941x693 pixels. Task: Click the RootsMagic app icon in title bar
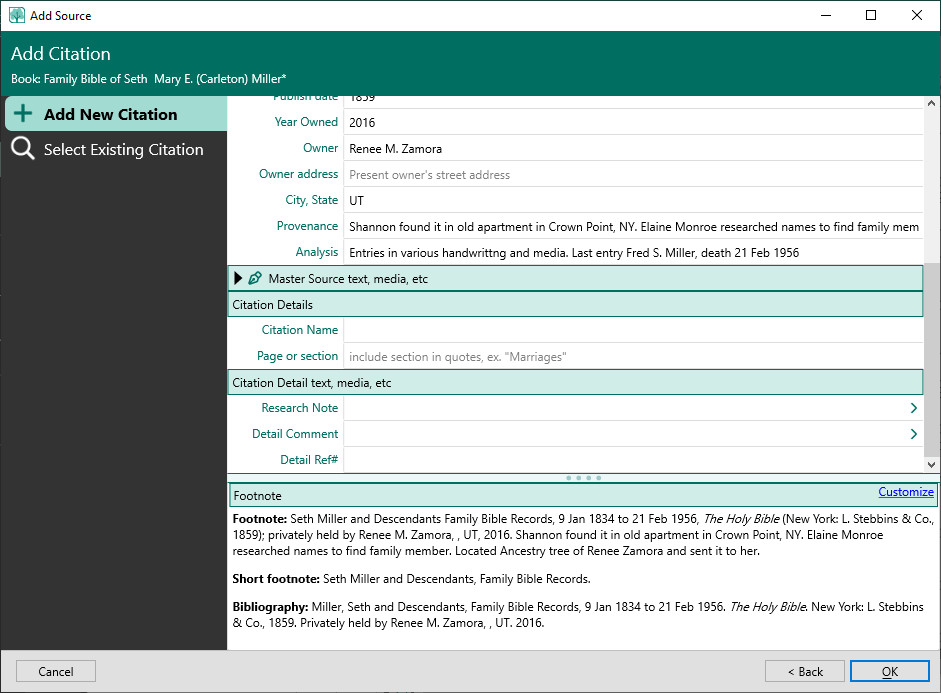[x=17, y=15]
